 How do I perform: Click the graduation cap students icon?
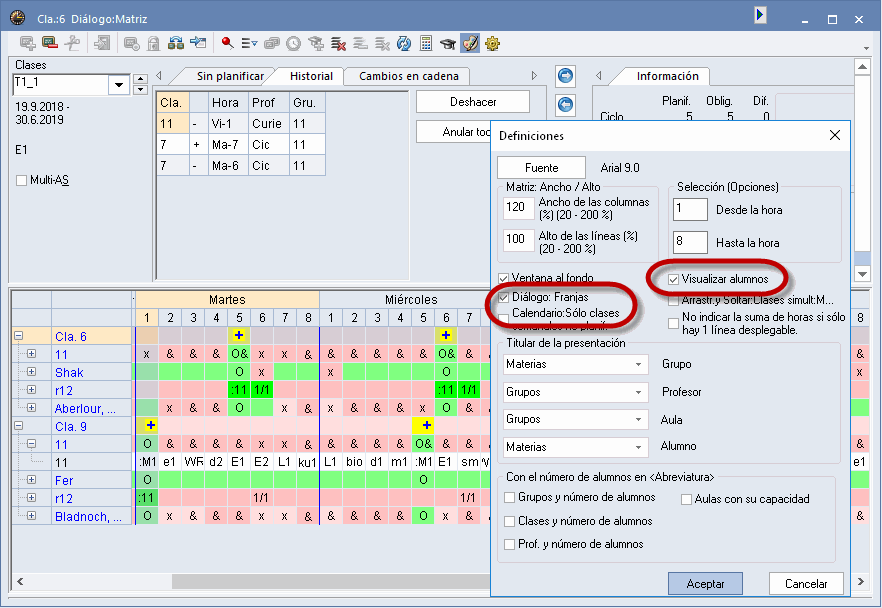pyautogui.click(x=448, y=43)
